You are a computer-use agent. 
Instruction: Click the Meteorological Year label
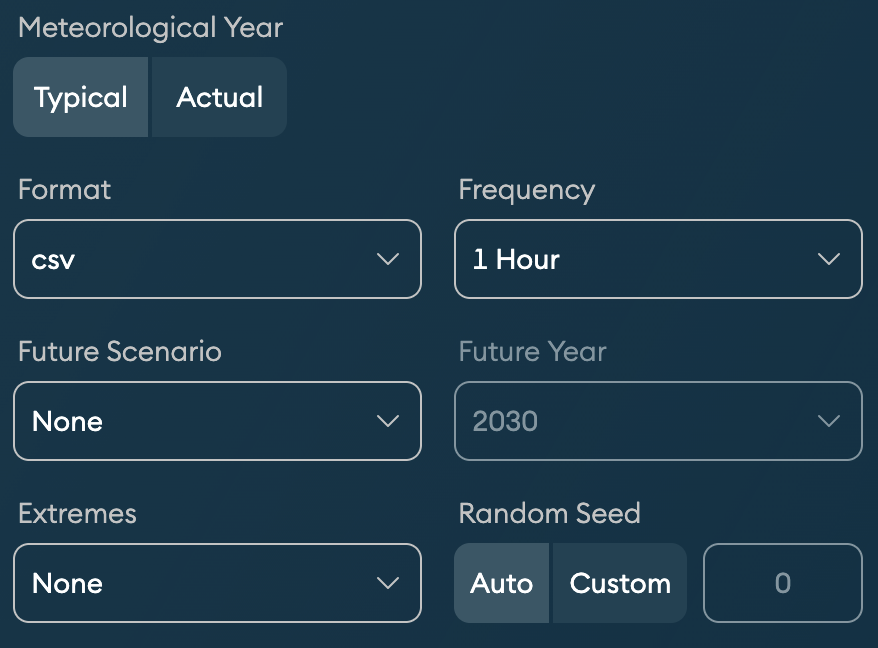150,28
